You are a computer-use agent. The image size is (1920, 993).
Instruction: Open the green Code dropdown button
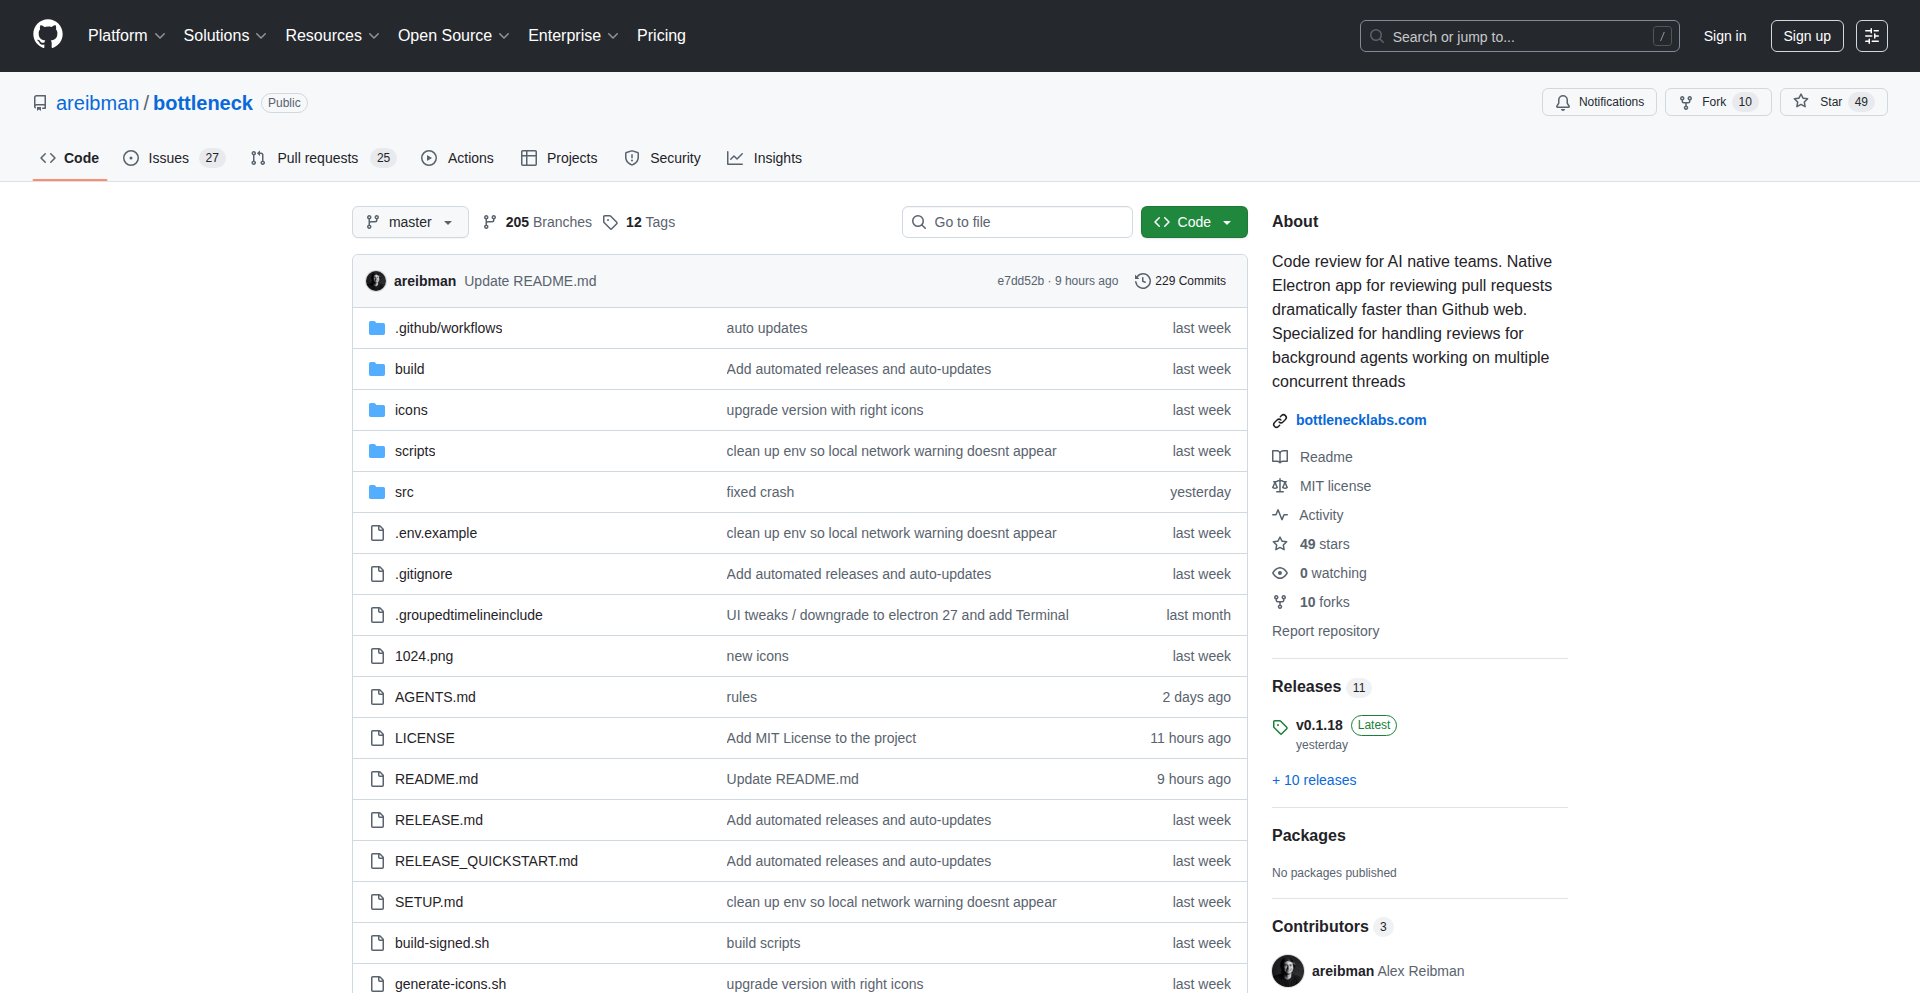pos(1194,222)
